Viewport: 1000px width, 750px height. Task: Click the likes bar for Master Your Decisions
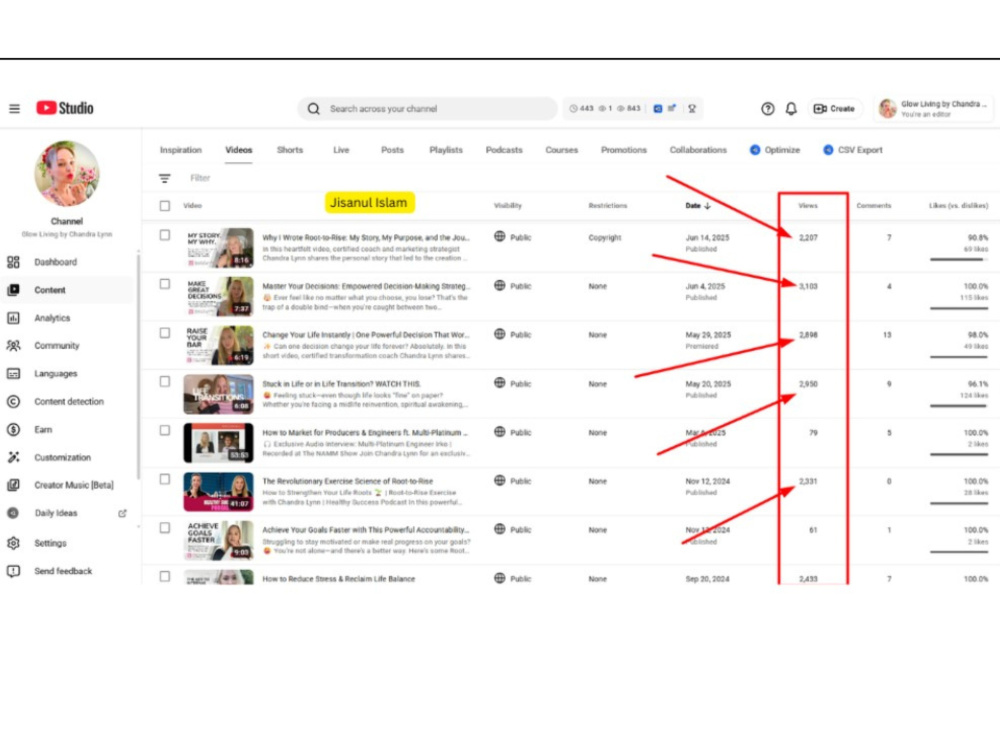[959, 308]
